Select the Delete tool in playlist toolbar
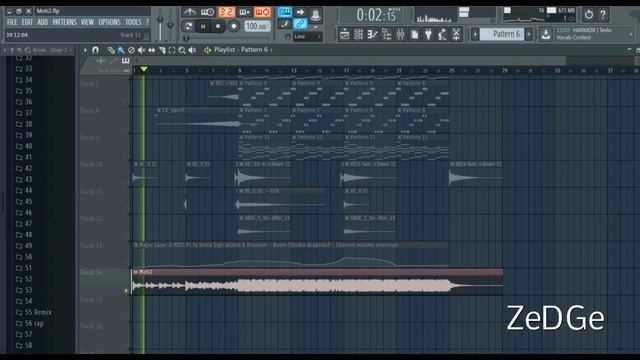This screenshot has width=640, height=360. (131, 50)
